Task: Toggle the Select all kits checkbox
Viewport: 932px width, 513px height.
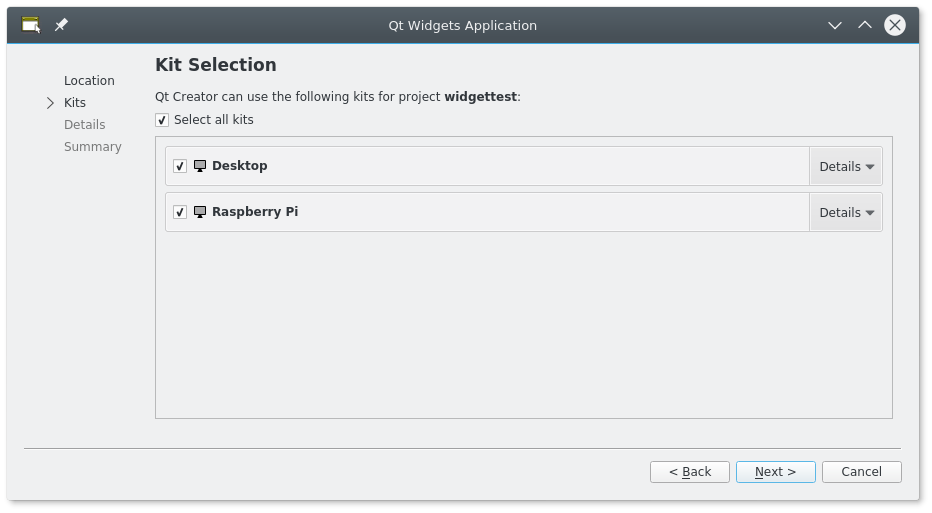Action: [x=162, y=120]
